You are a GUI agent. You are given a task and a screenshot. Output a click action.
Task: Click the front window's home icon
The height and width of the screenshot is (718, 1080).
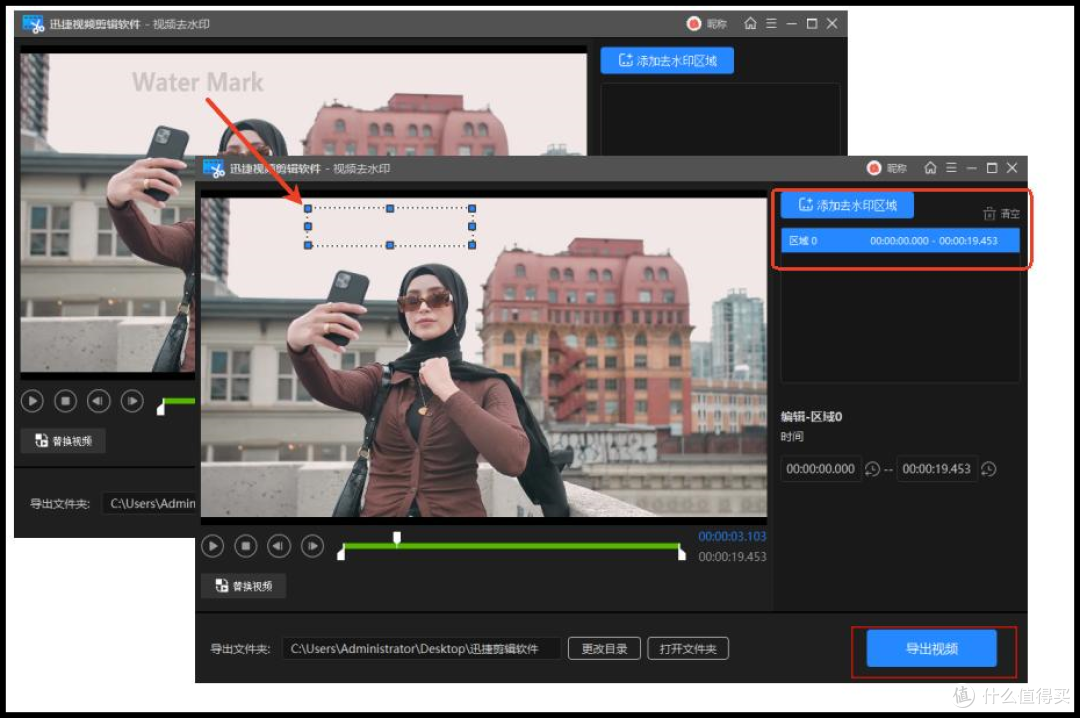click(x=930, y=167)
